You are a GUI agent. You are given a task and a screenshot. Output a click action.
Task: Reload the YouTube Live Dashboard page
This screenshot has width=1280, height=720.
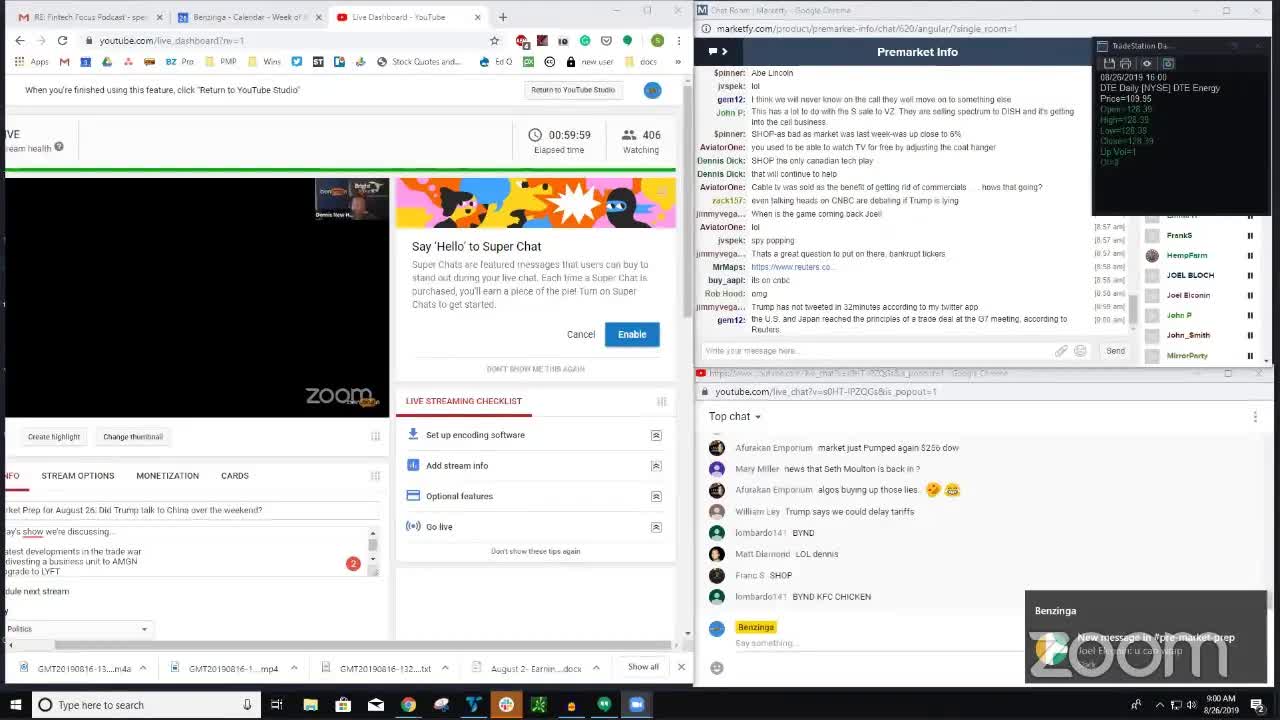pos(62,40)
